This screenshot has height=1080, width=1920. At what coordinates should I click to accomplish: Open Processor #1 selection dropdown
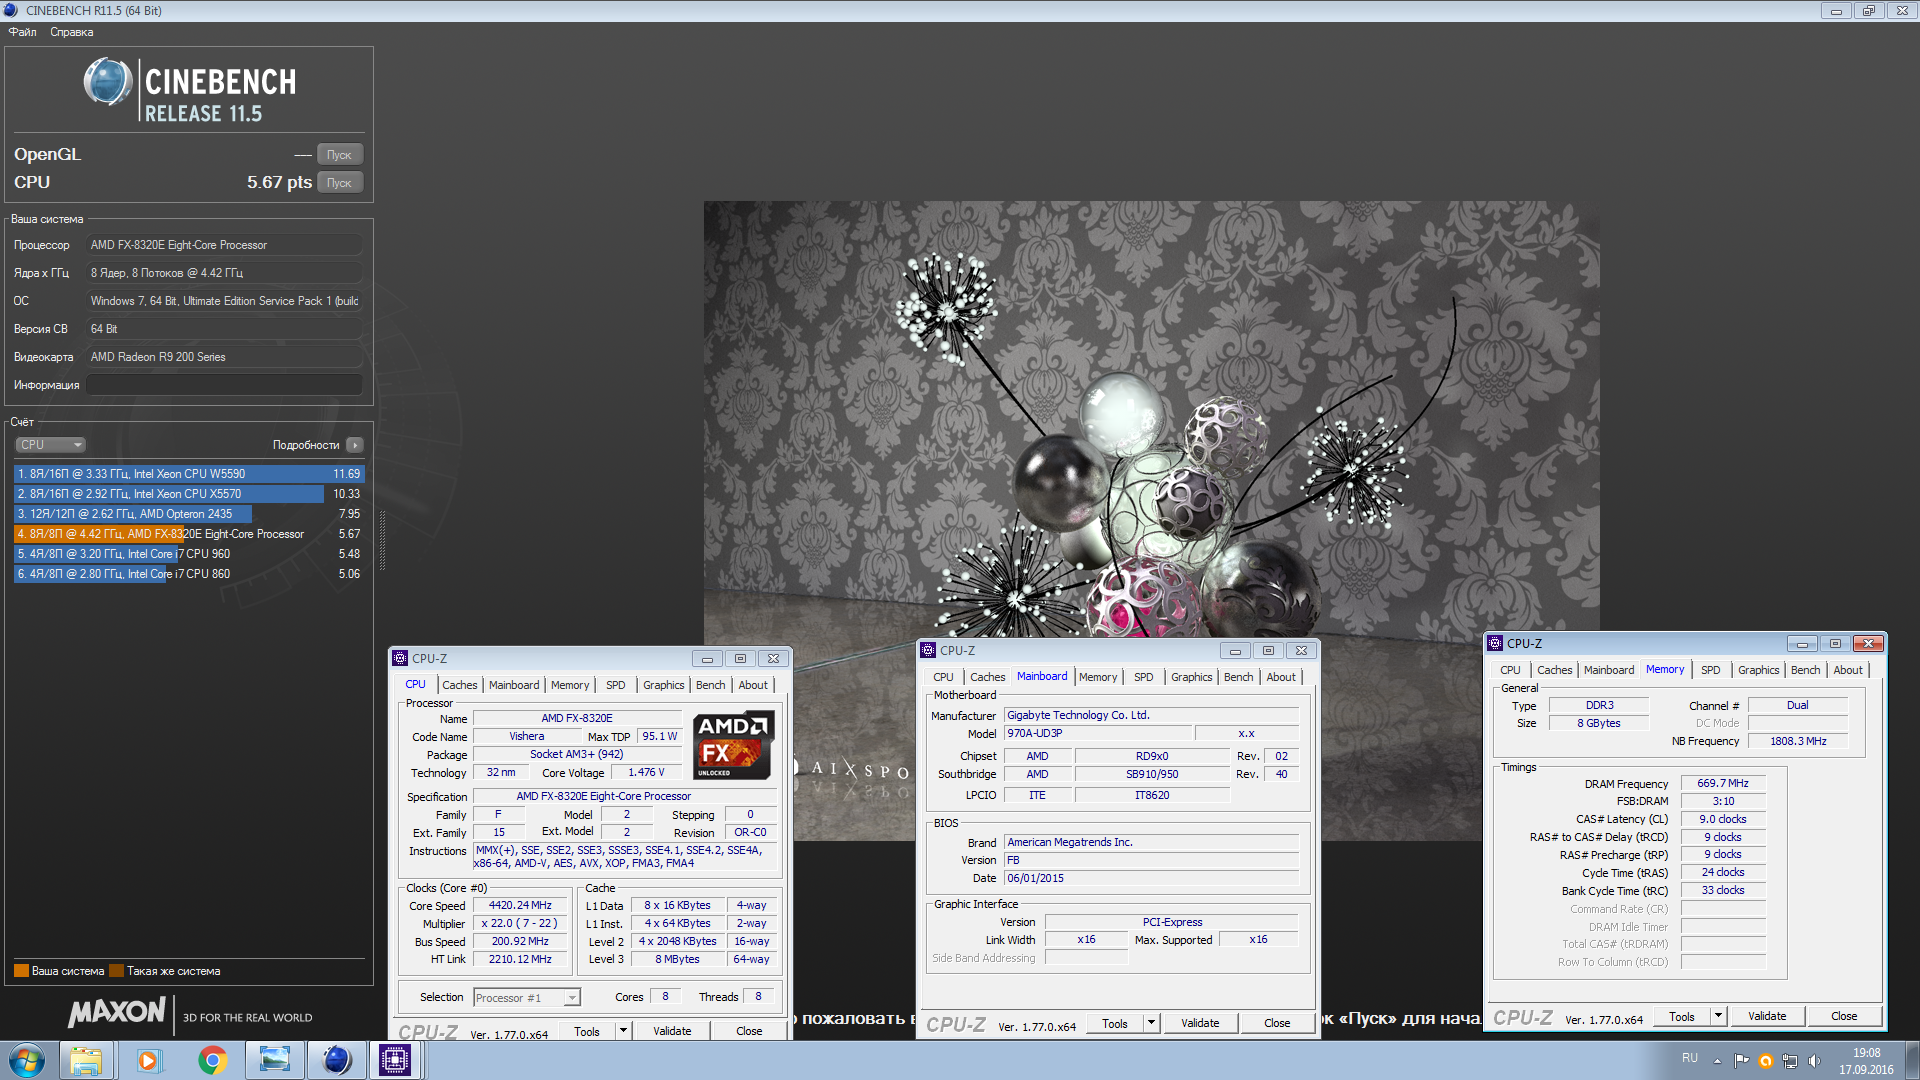527,998
